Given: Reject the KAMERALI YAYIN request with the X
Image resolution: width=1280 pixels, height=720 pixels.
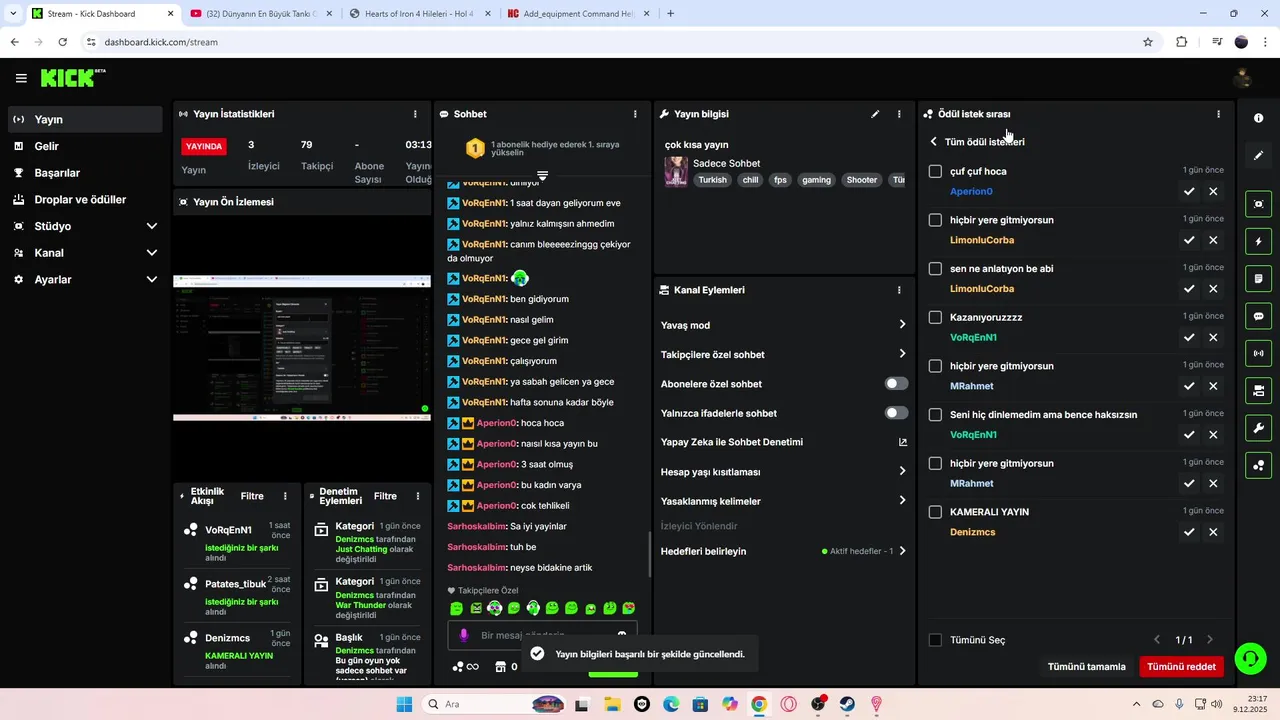Looking at the screenshot, I should point(1213,532).
